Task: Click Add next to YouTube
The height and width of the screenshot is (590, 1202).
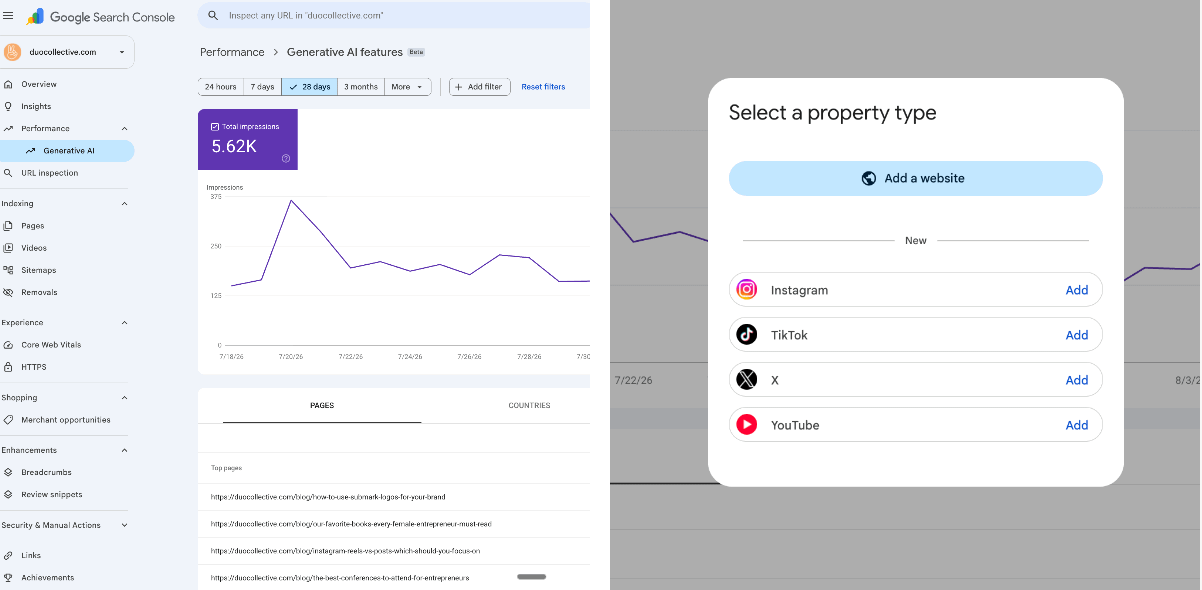Action: coord(1077,425)
